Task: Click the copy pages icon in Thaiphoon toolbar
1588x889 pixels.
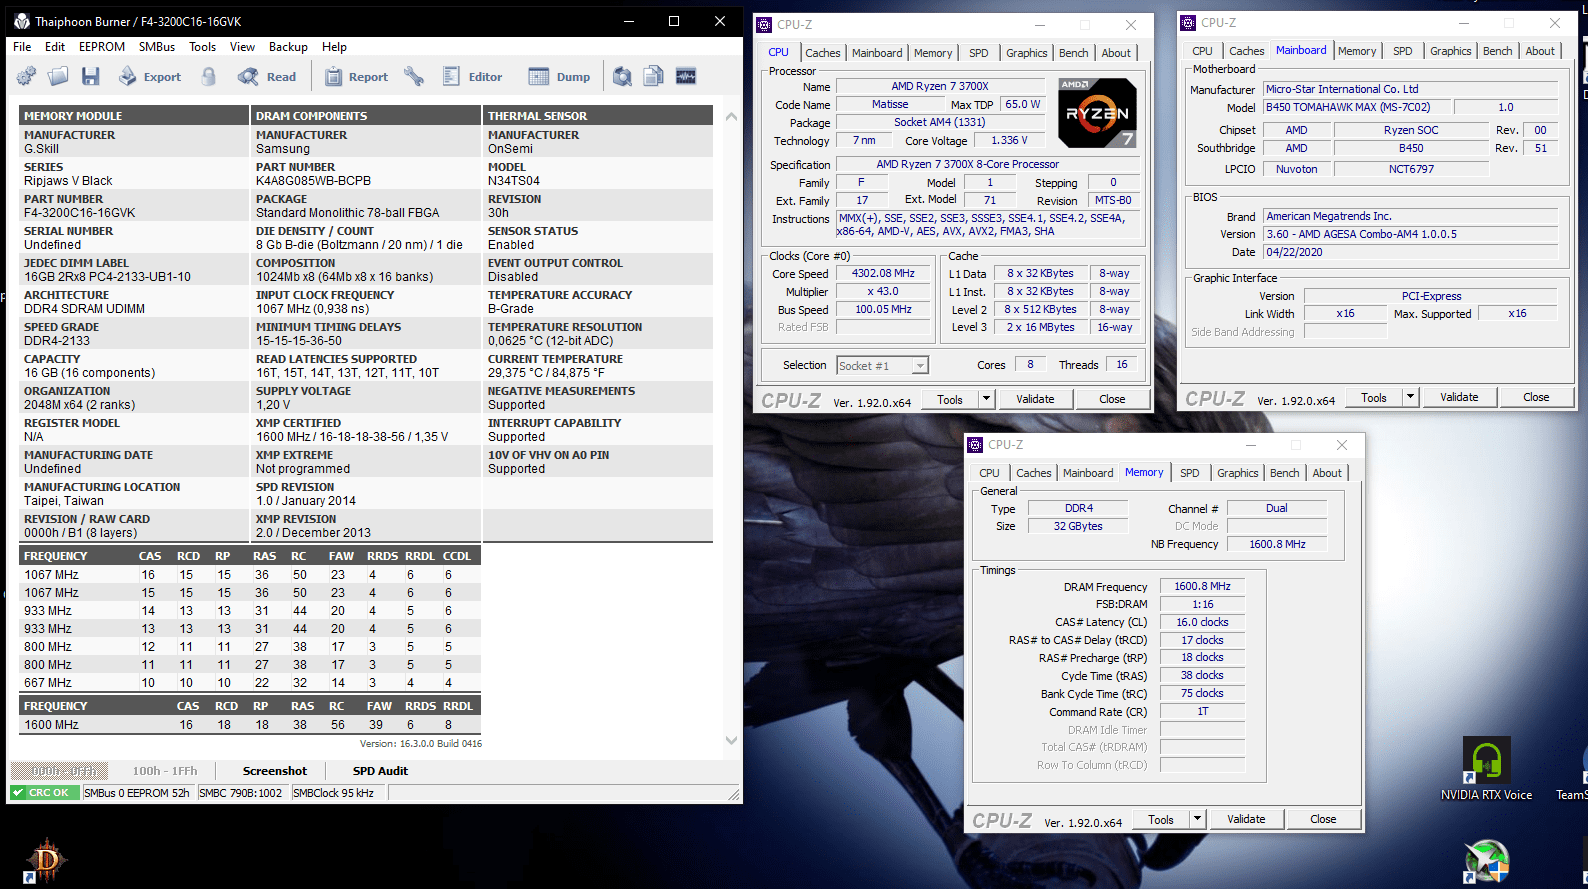Action: (x=654, y=76)
